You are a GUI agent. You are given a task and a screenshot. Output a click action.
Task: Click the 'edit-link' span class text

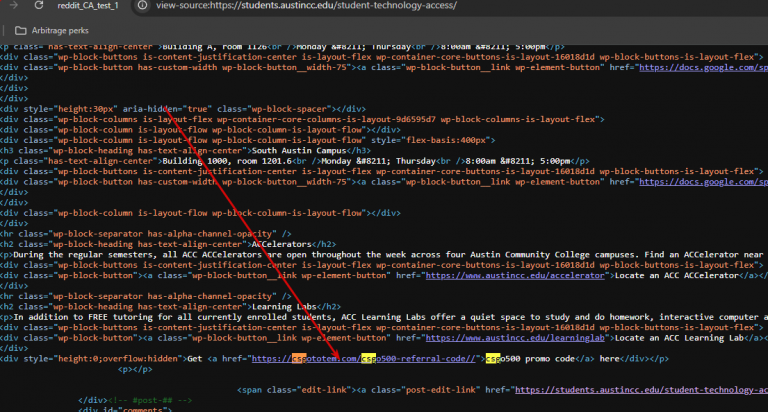326,390
